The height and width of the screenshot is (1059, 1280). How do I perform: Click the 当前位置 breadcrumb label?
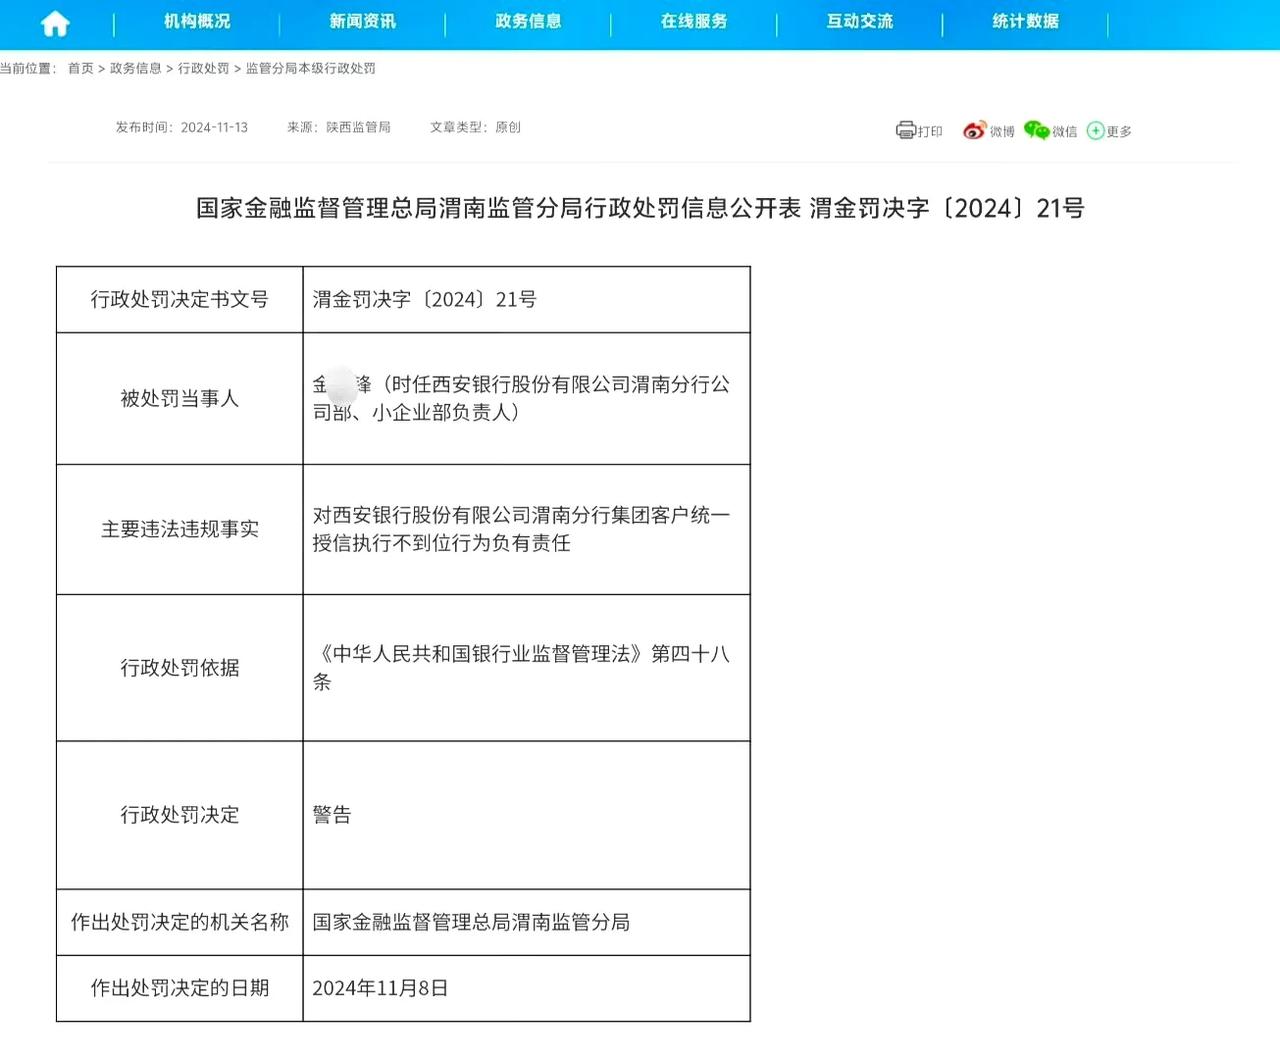pyautogui.click(x=29, y=68)
